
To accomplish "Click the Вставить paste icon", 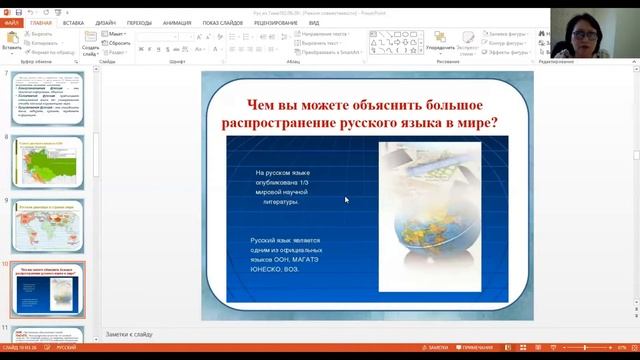I will click(x=12, y=38).
